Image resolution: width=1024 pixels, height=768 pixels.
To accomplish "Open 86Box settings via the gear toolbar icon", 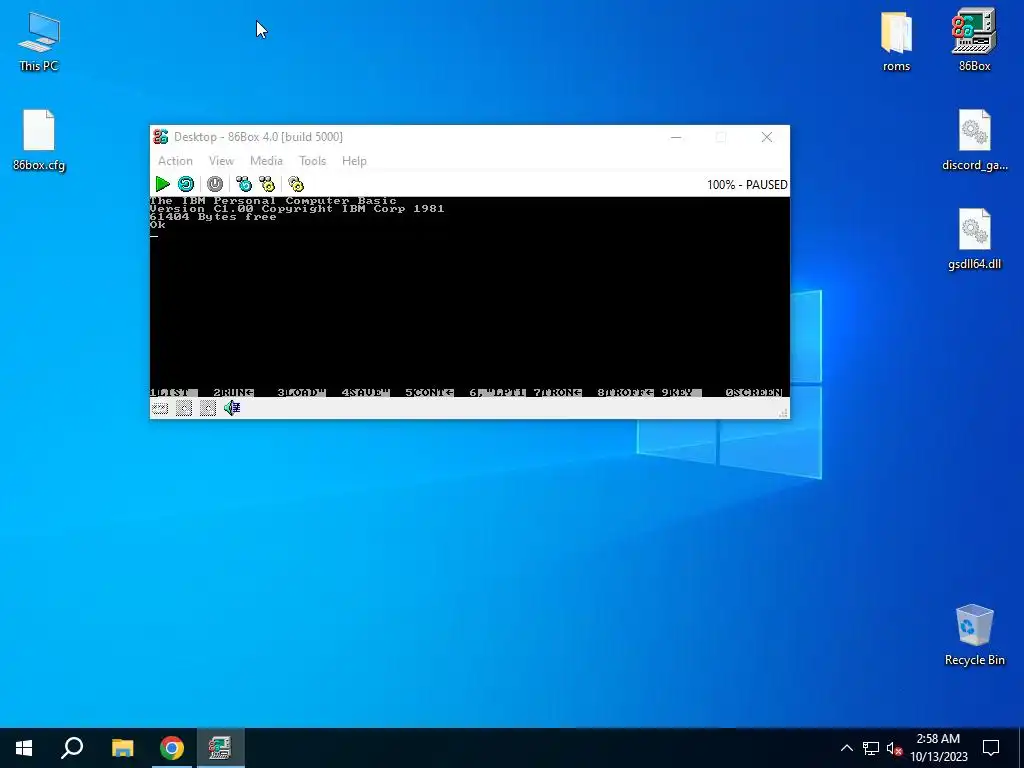I will (296, 184).
